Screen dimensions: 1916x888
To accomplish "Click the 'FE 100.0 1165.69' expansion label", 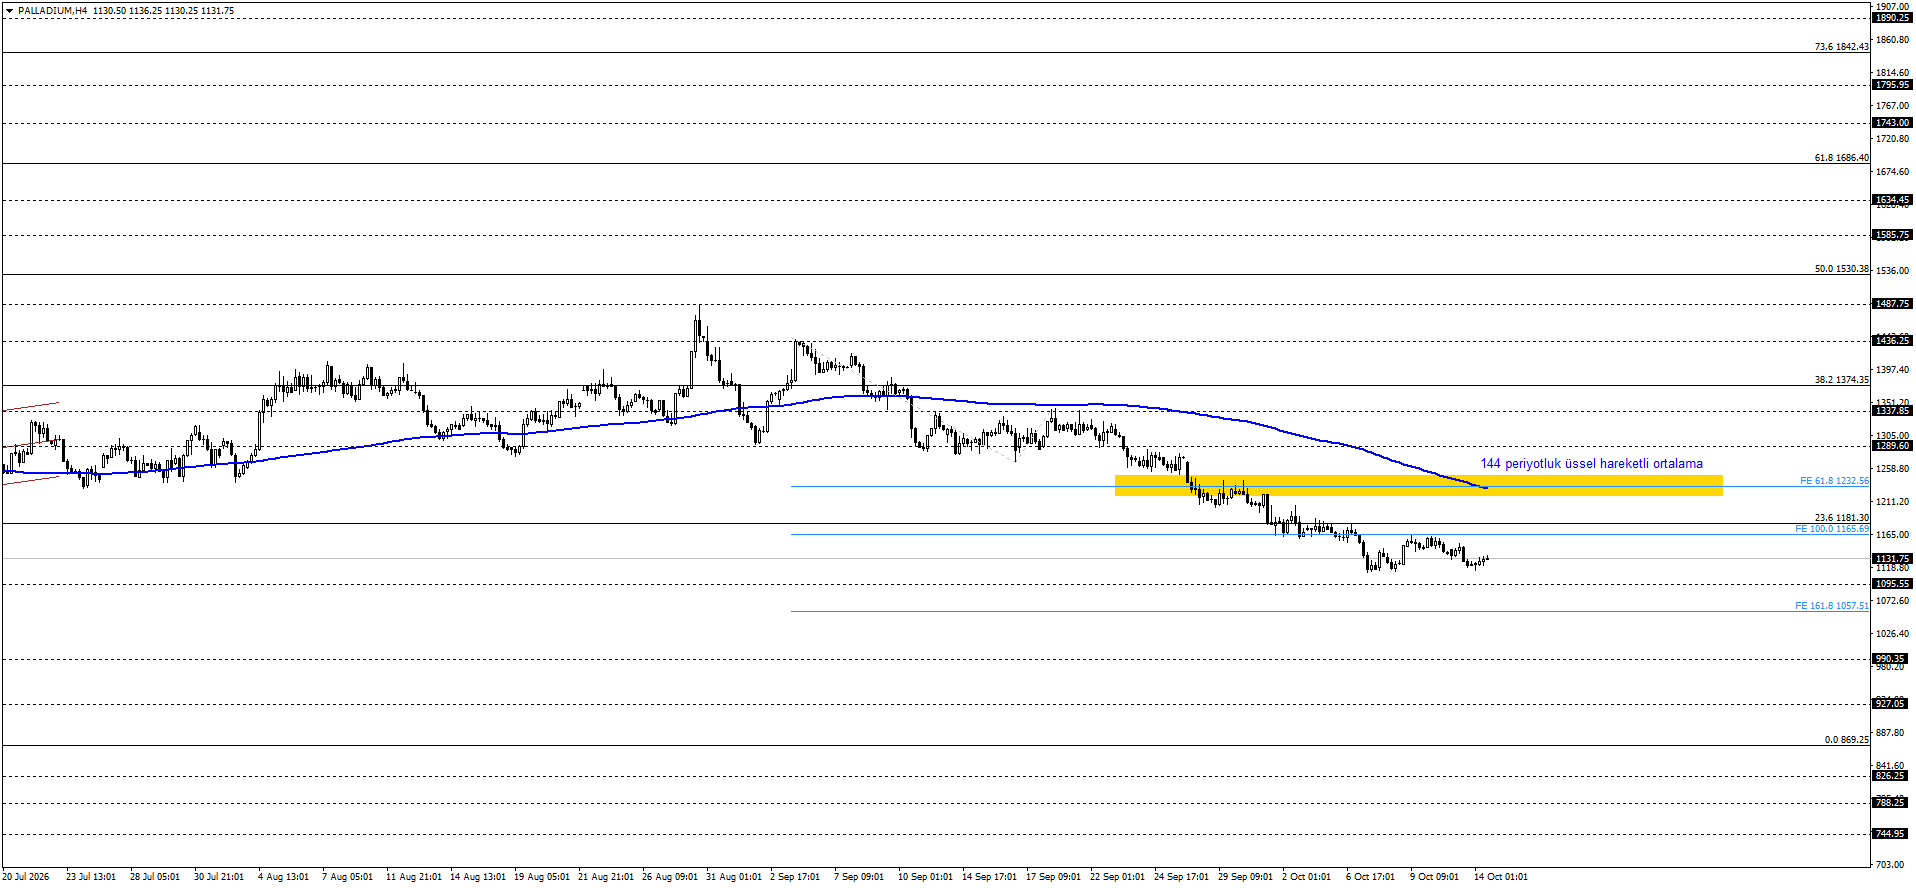I will coord(1832,529).
